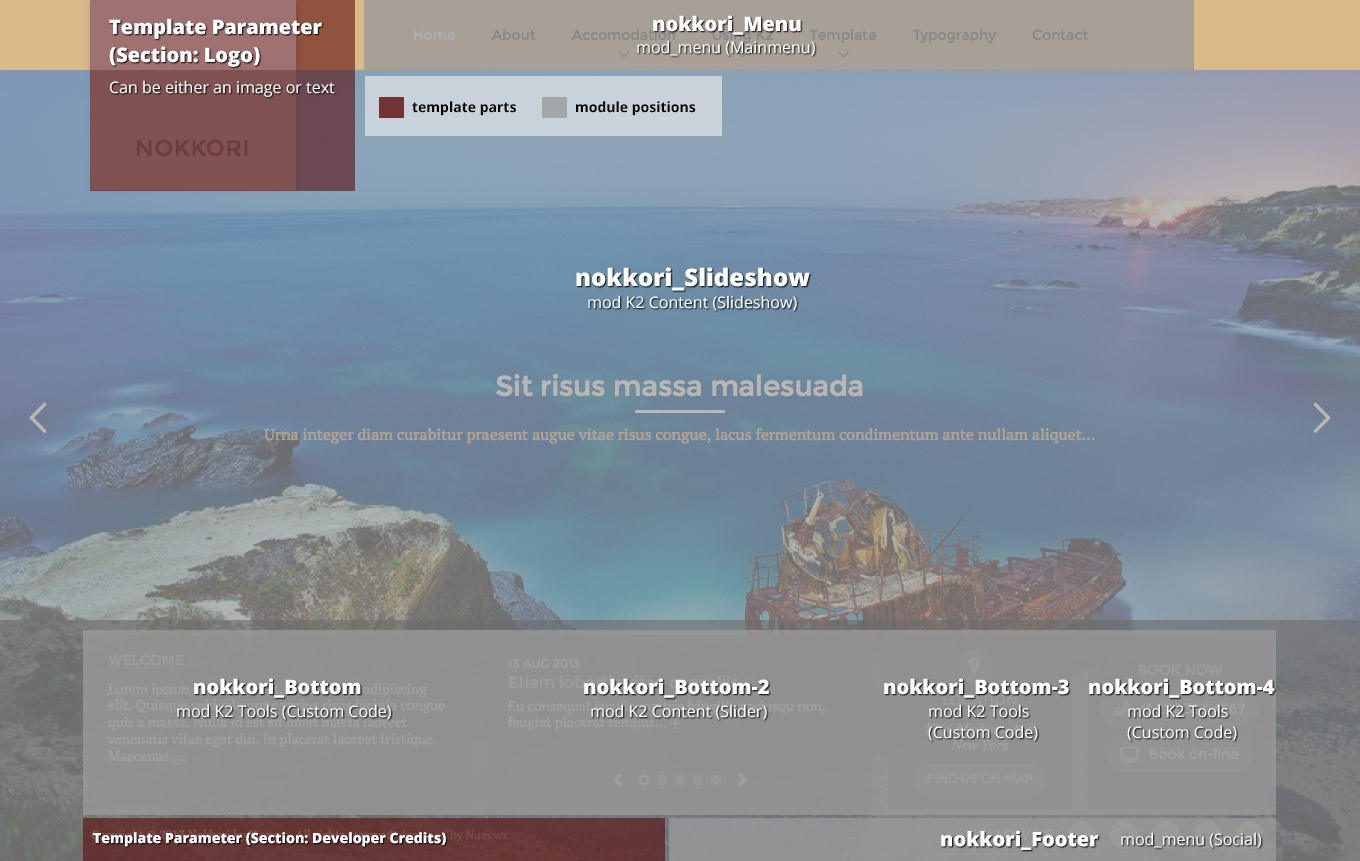The width and height of the screenshot is (1360, 861).
Task: Click the slide excerpt starting Urna integer diam
Action: point(679,435)
